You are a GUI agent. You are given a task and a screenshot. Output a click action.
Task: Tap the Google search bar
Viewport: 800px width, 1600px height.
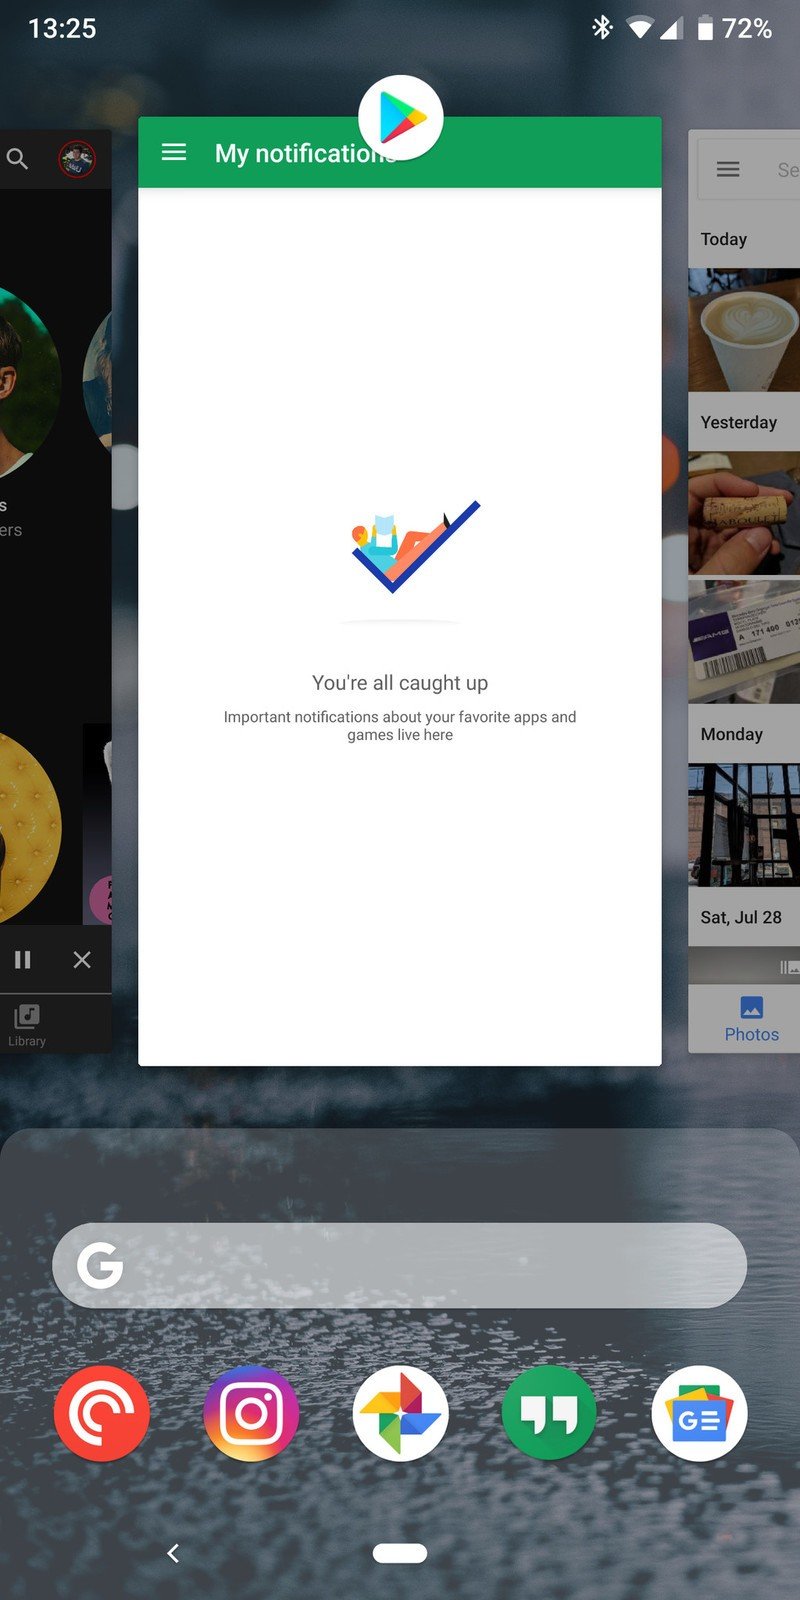click(399, 1265)
